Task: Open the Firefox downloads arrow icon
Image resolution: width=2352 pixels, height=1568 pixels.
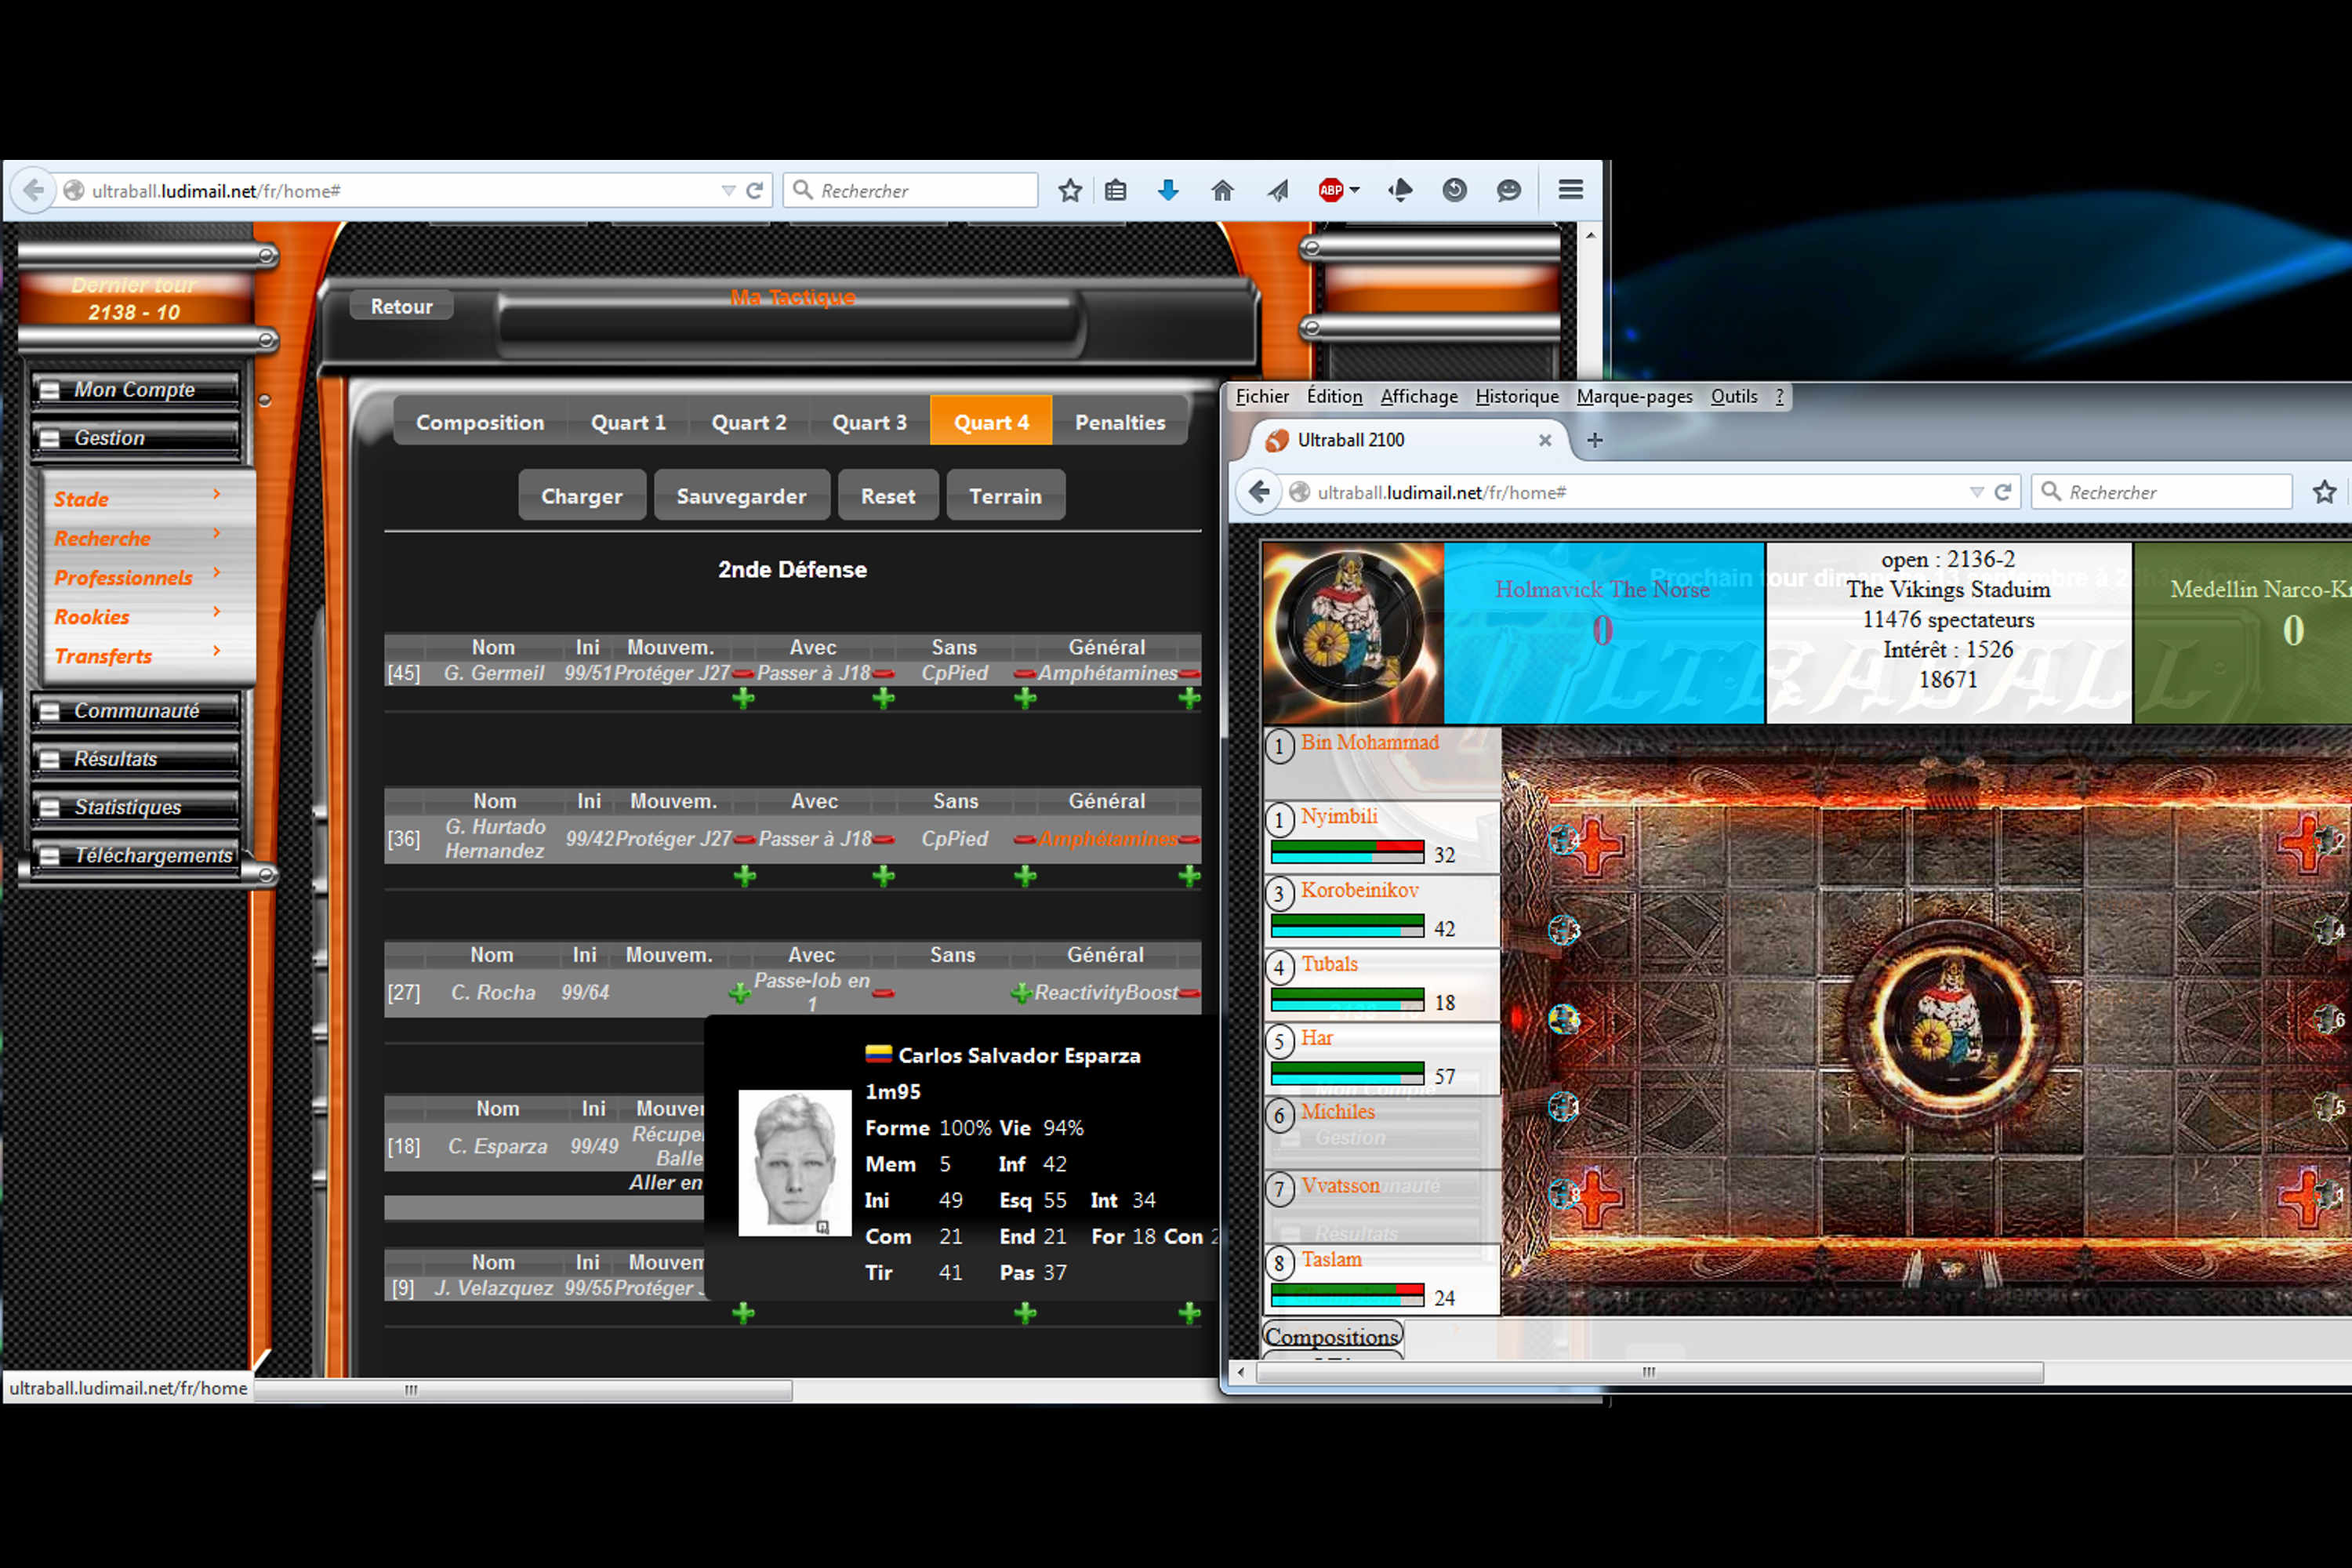Action: click(x=1167, y=190)
